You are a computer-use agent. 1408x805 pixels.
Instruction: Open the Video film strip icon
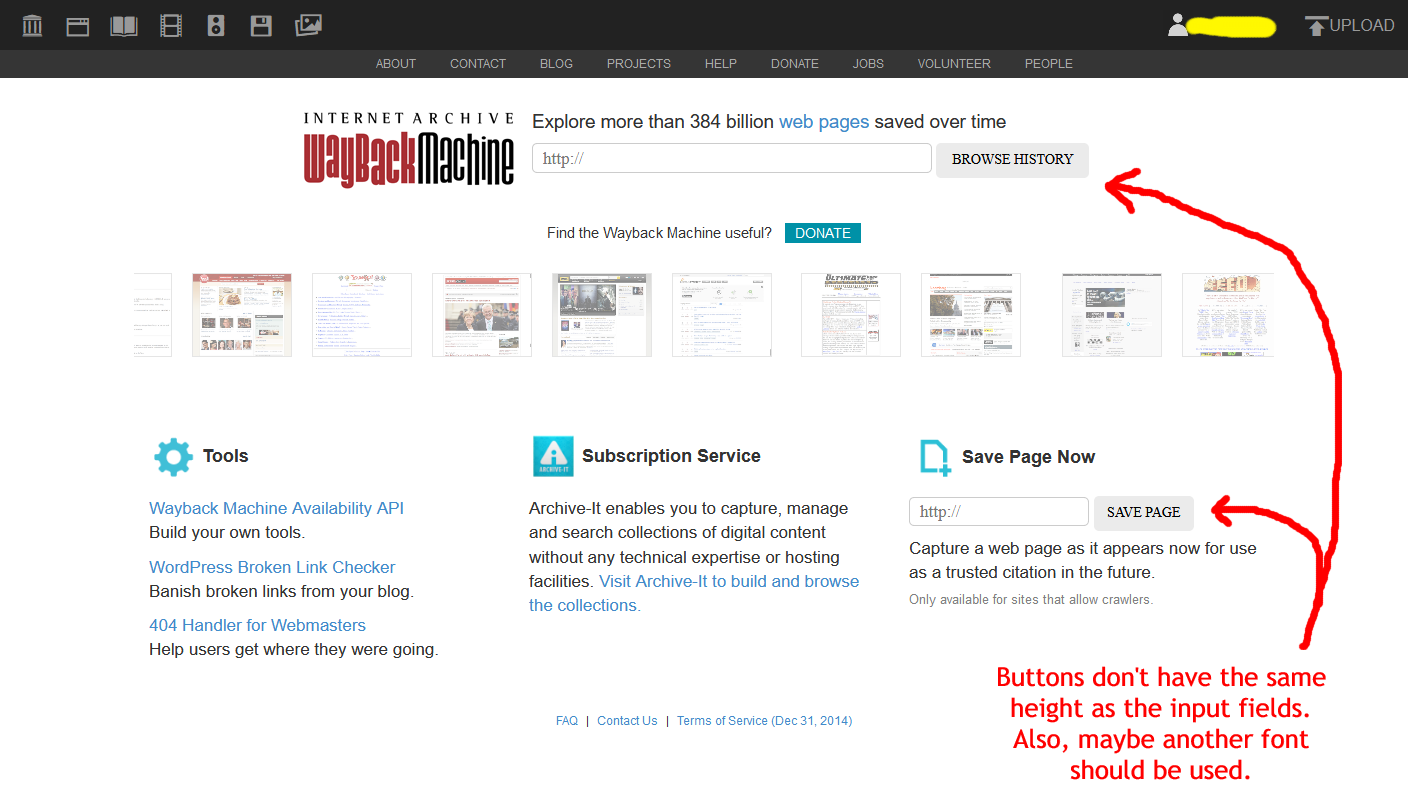pyautogui.click(x=170, y=25)
